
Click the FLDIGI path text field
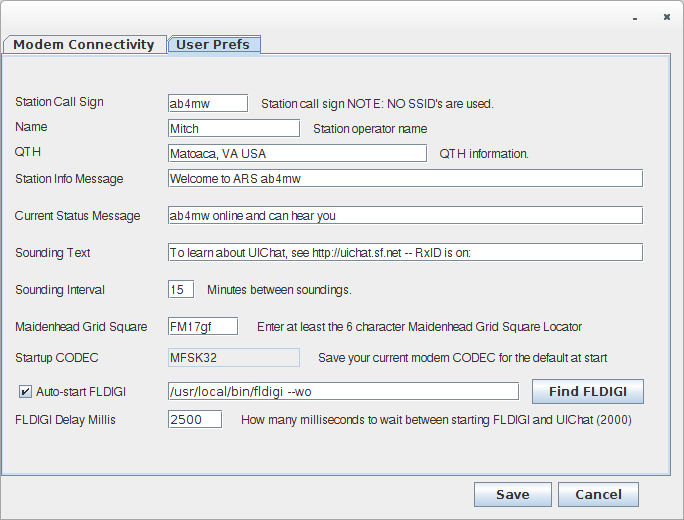click(x=343, y=391)
